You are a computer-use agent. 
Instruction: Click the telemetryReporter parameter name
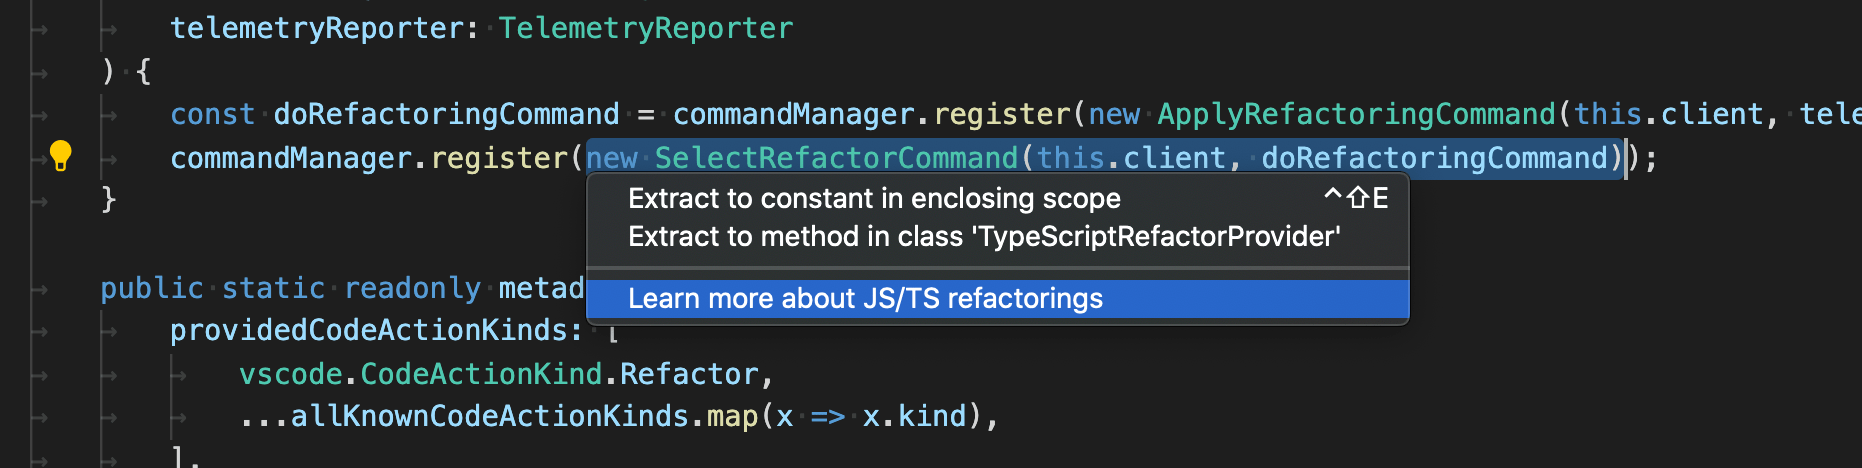[x=315, y=28]
